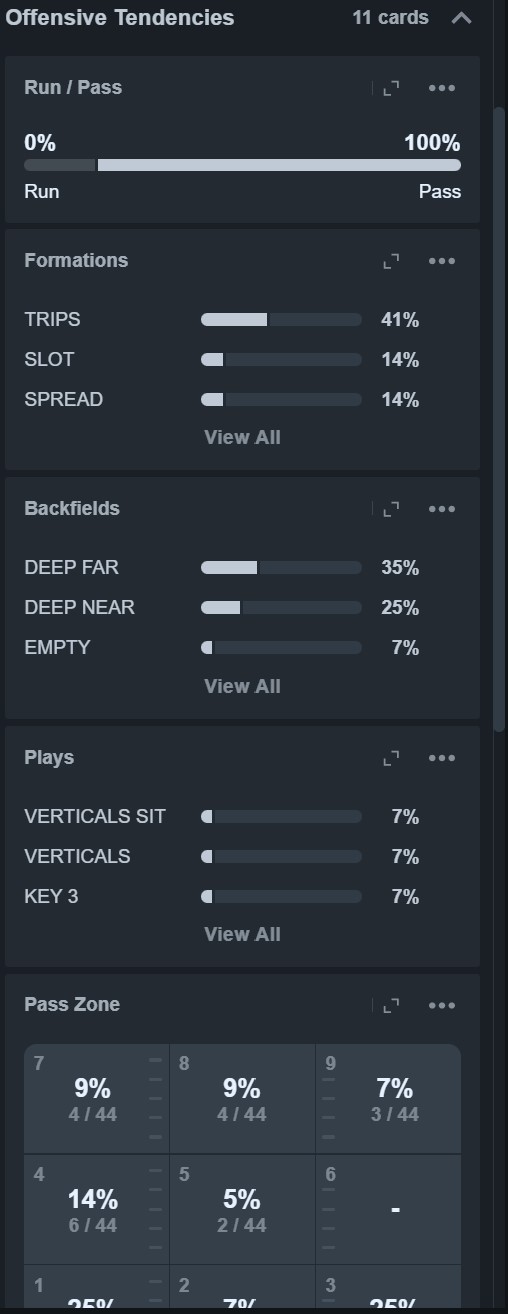Expand the Backfields card
Image resolution: width=508 pixels, height=1314 pixels.
click(x=391, y=509)
